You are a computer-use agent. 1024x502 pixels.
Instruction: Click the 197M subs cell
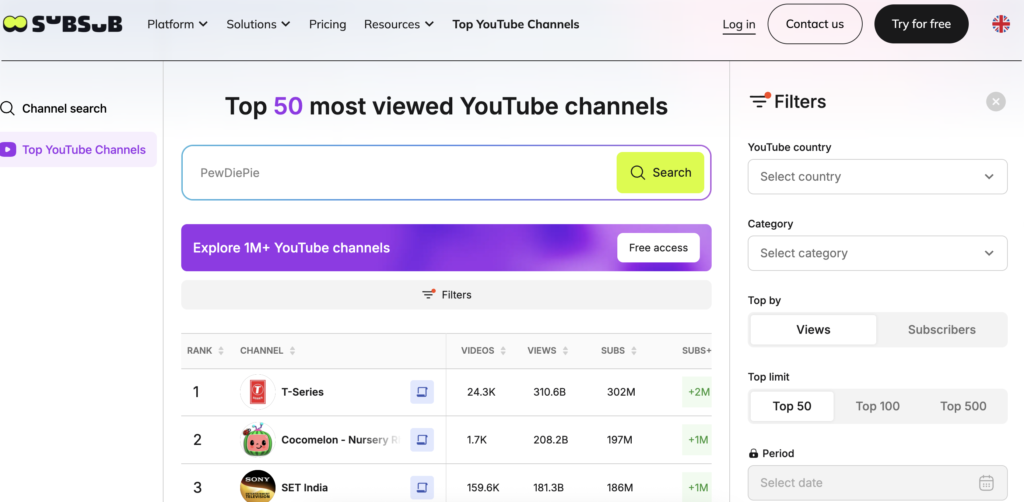(620, 440)
